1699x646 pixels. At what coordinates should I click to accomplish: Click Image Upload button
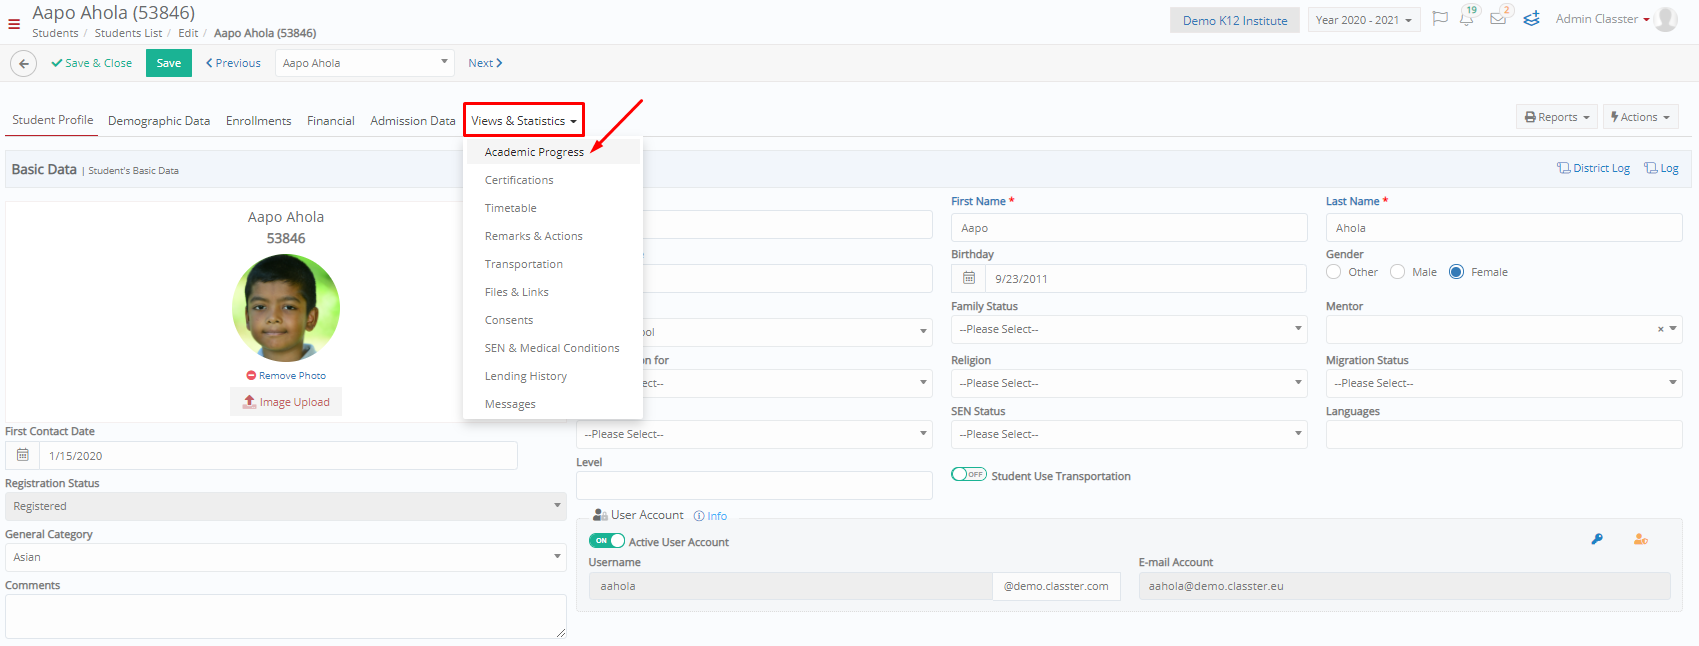point(286,402)
